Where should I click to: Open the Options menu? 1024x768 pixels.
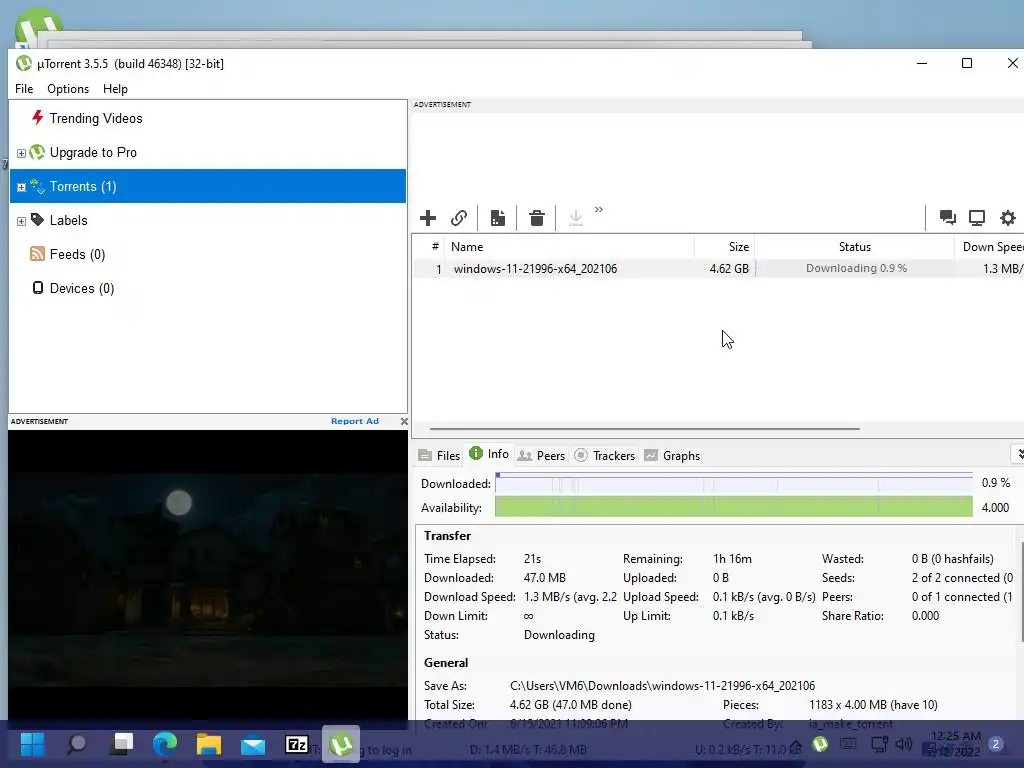click(x=68, y=89)
